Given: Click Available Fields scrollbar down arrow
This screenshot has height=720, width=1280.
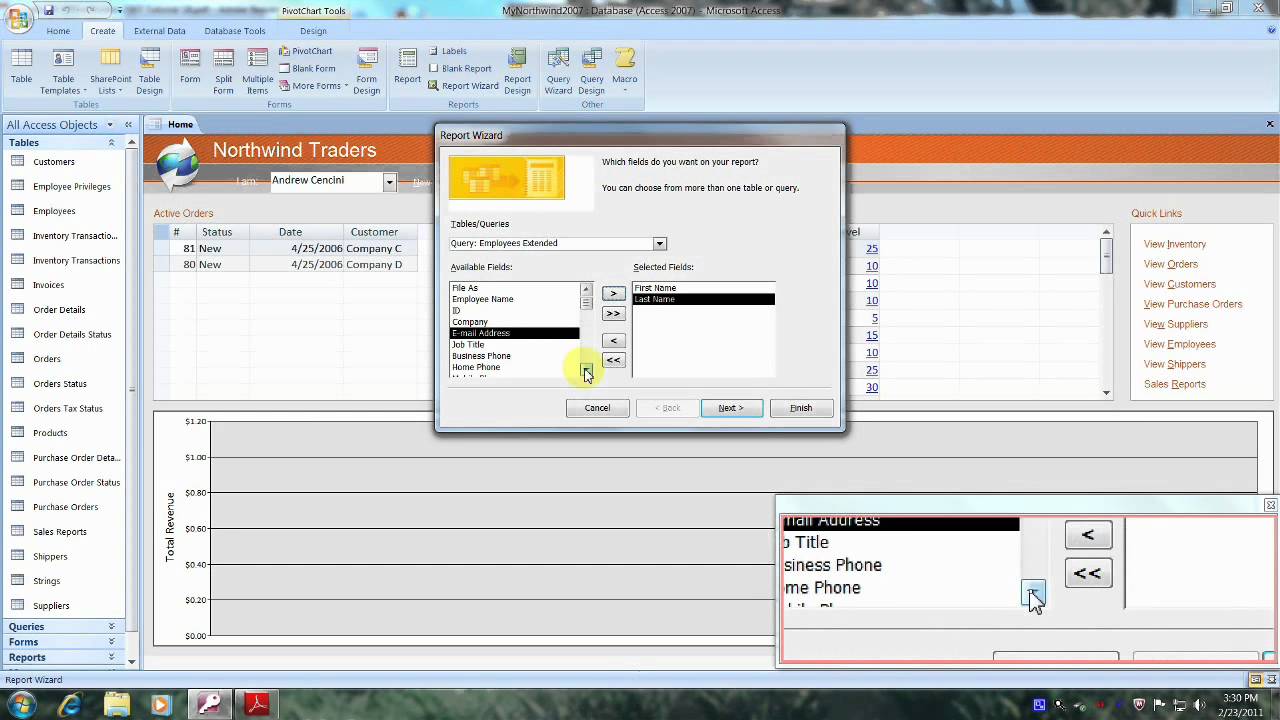Looking at the screenshot, I should point(587,372).
